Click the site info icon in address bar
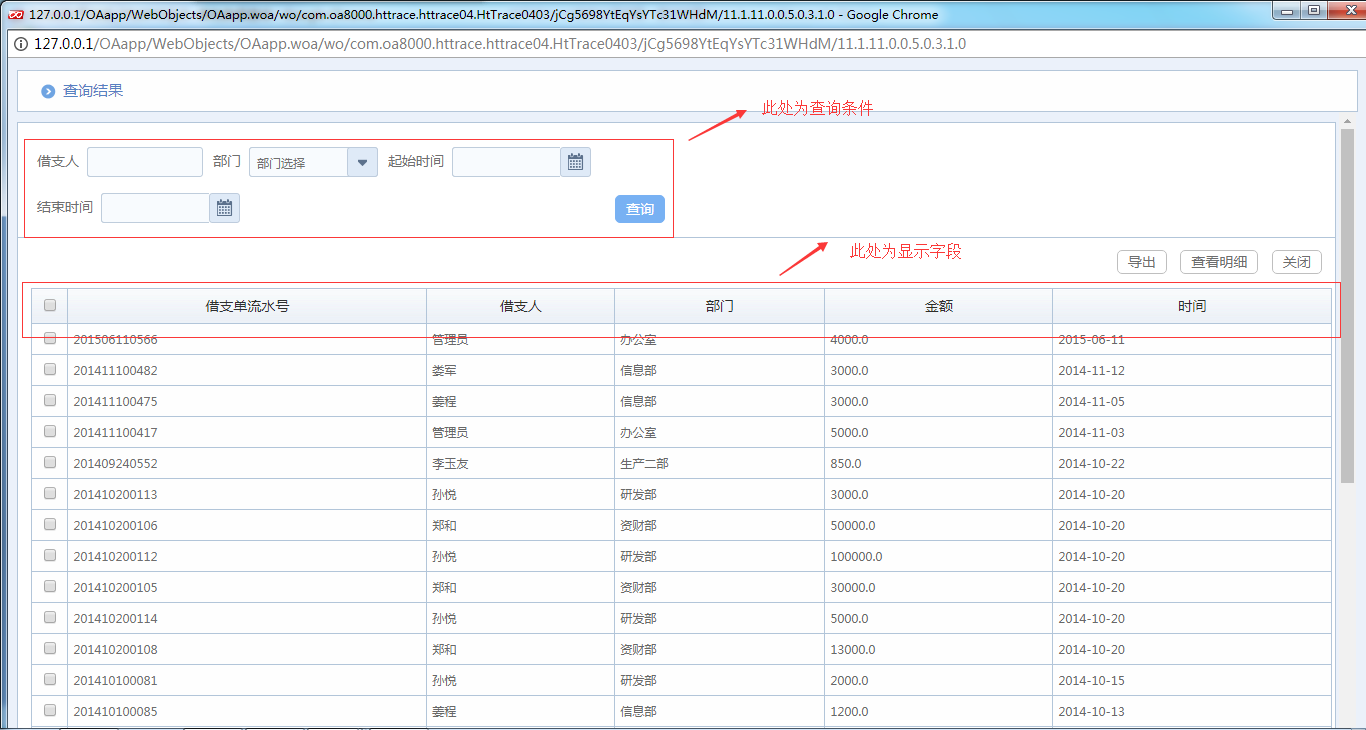Screen dimensions: 1366x730 click(x=20, y=44)
